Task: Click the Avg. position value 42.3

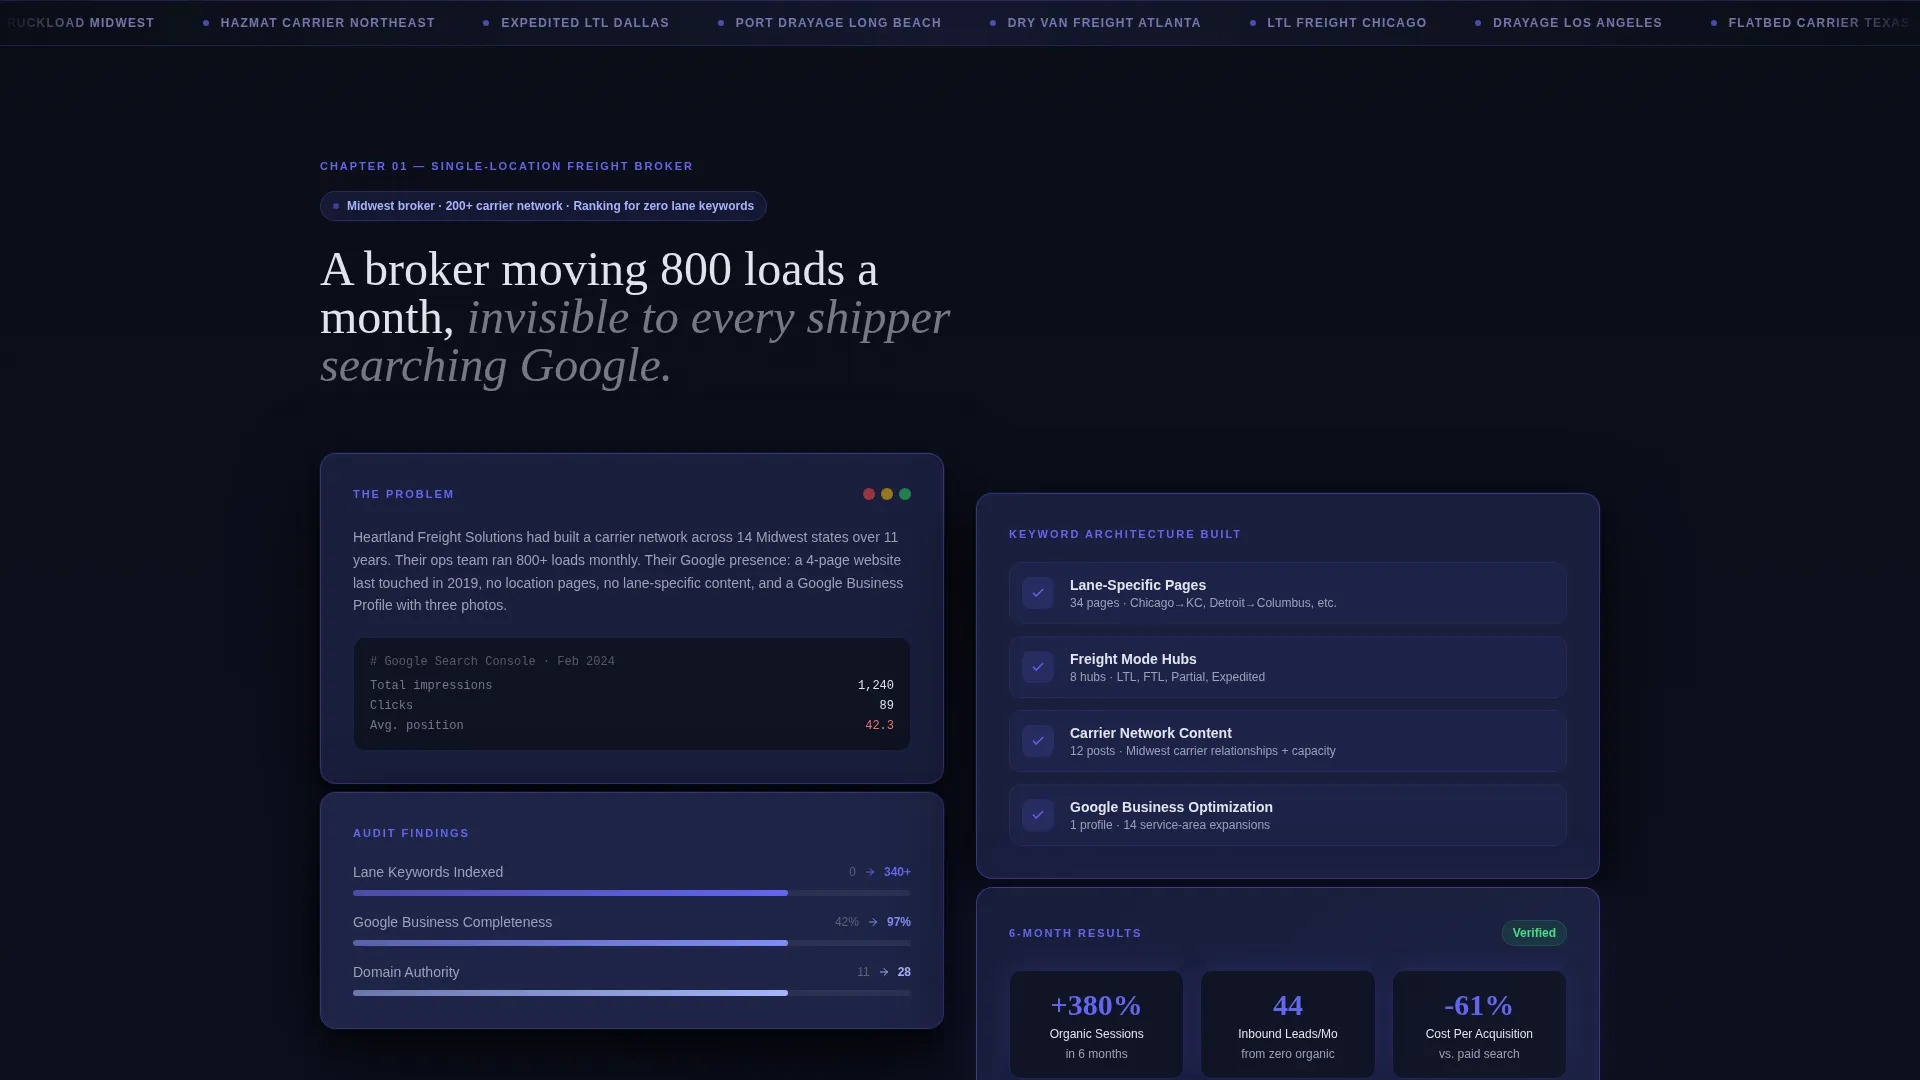Action: click(879, 725)
